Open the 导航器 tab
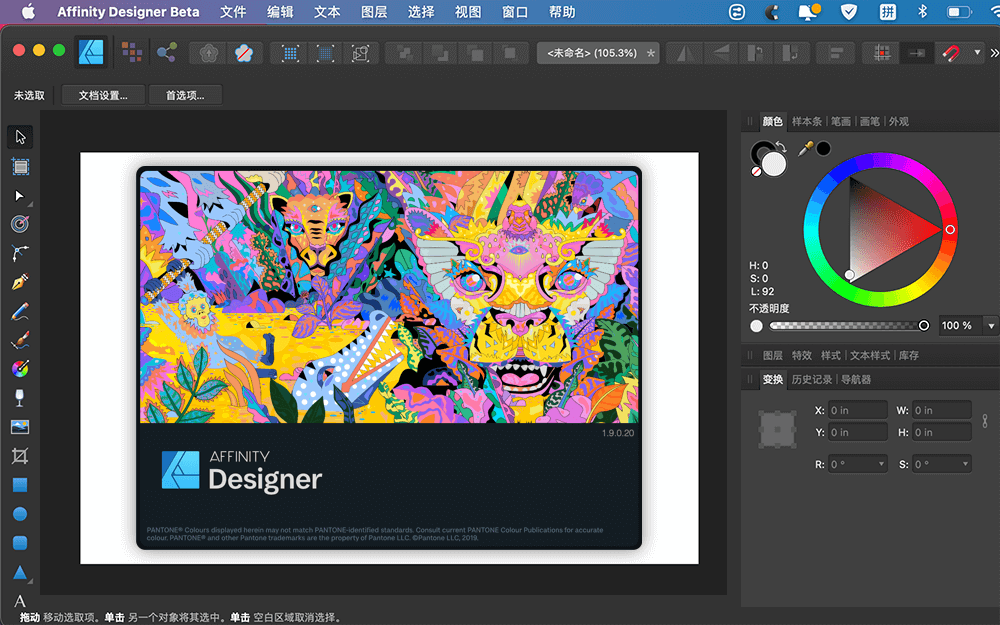This screenshot has height=625, width=1000. pos(855,379)
